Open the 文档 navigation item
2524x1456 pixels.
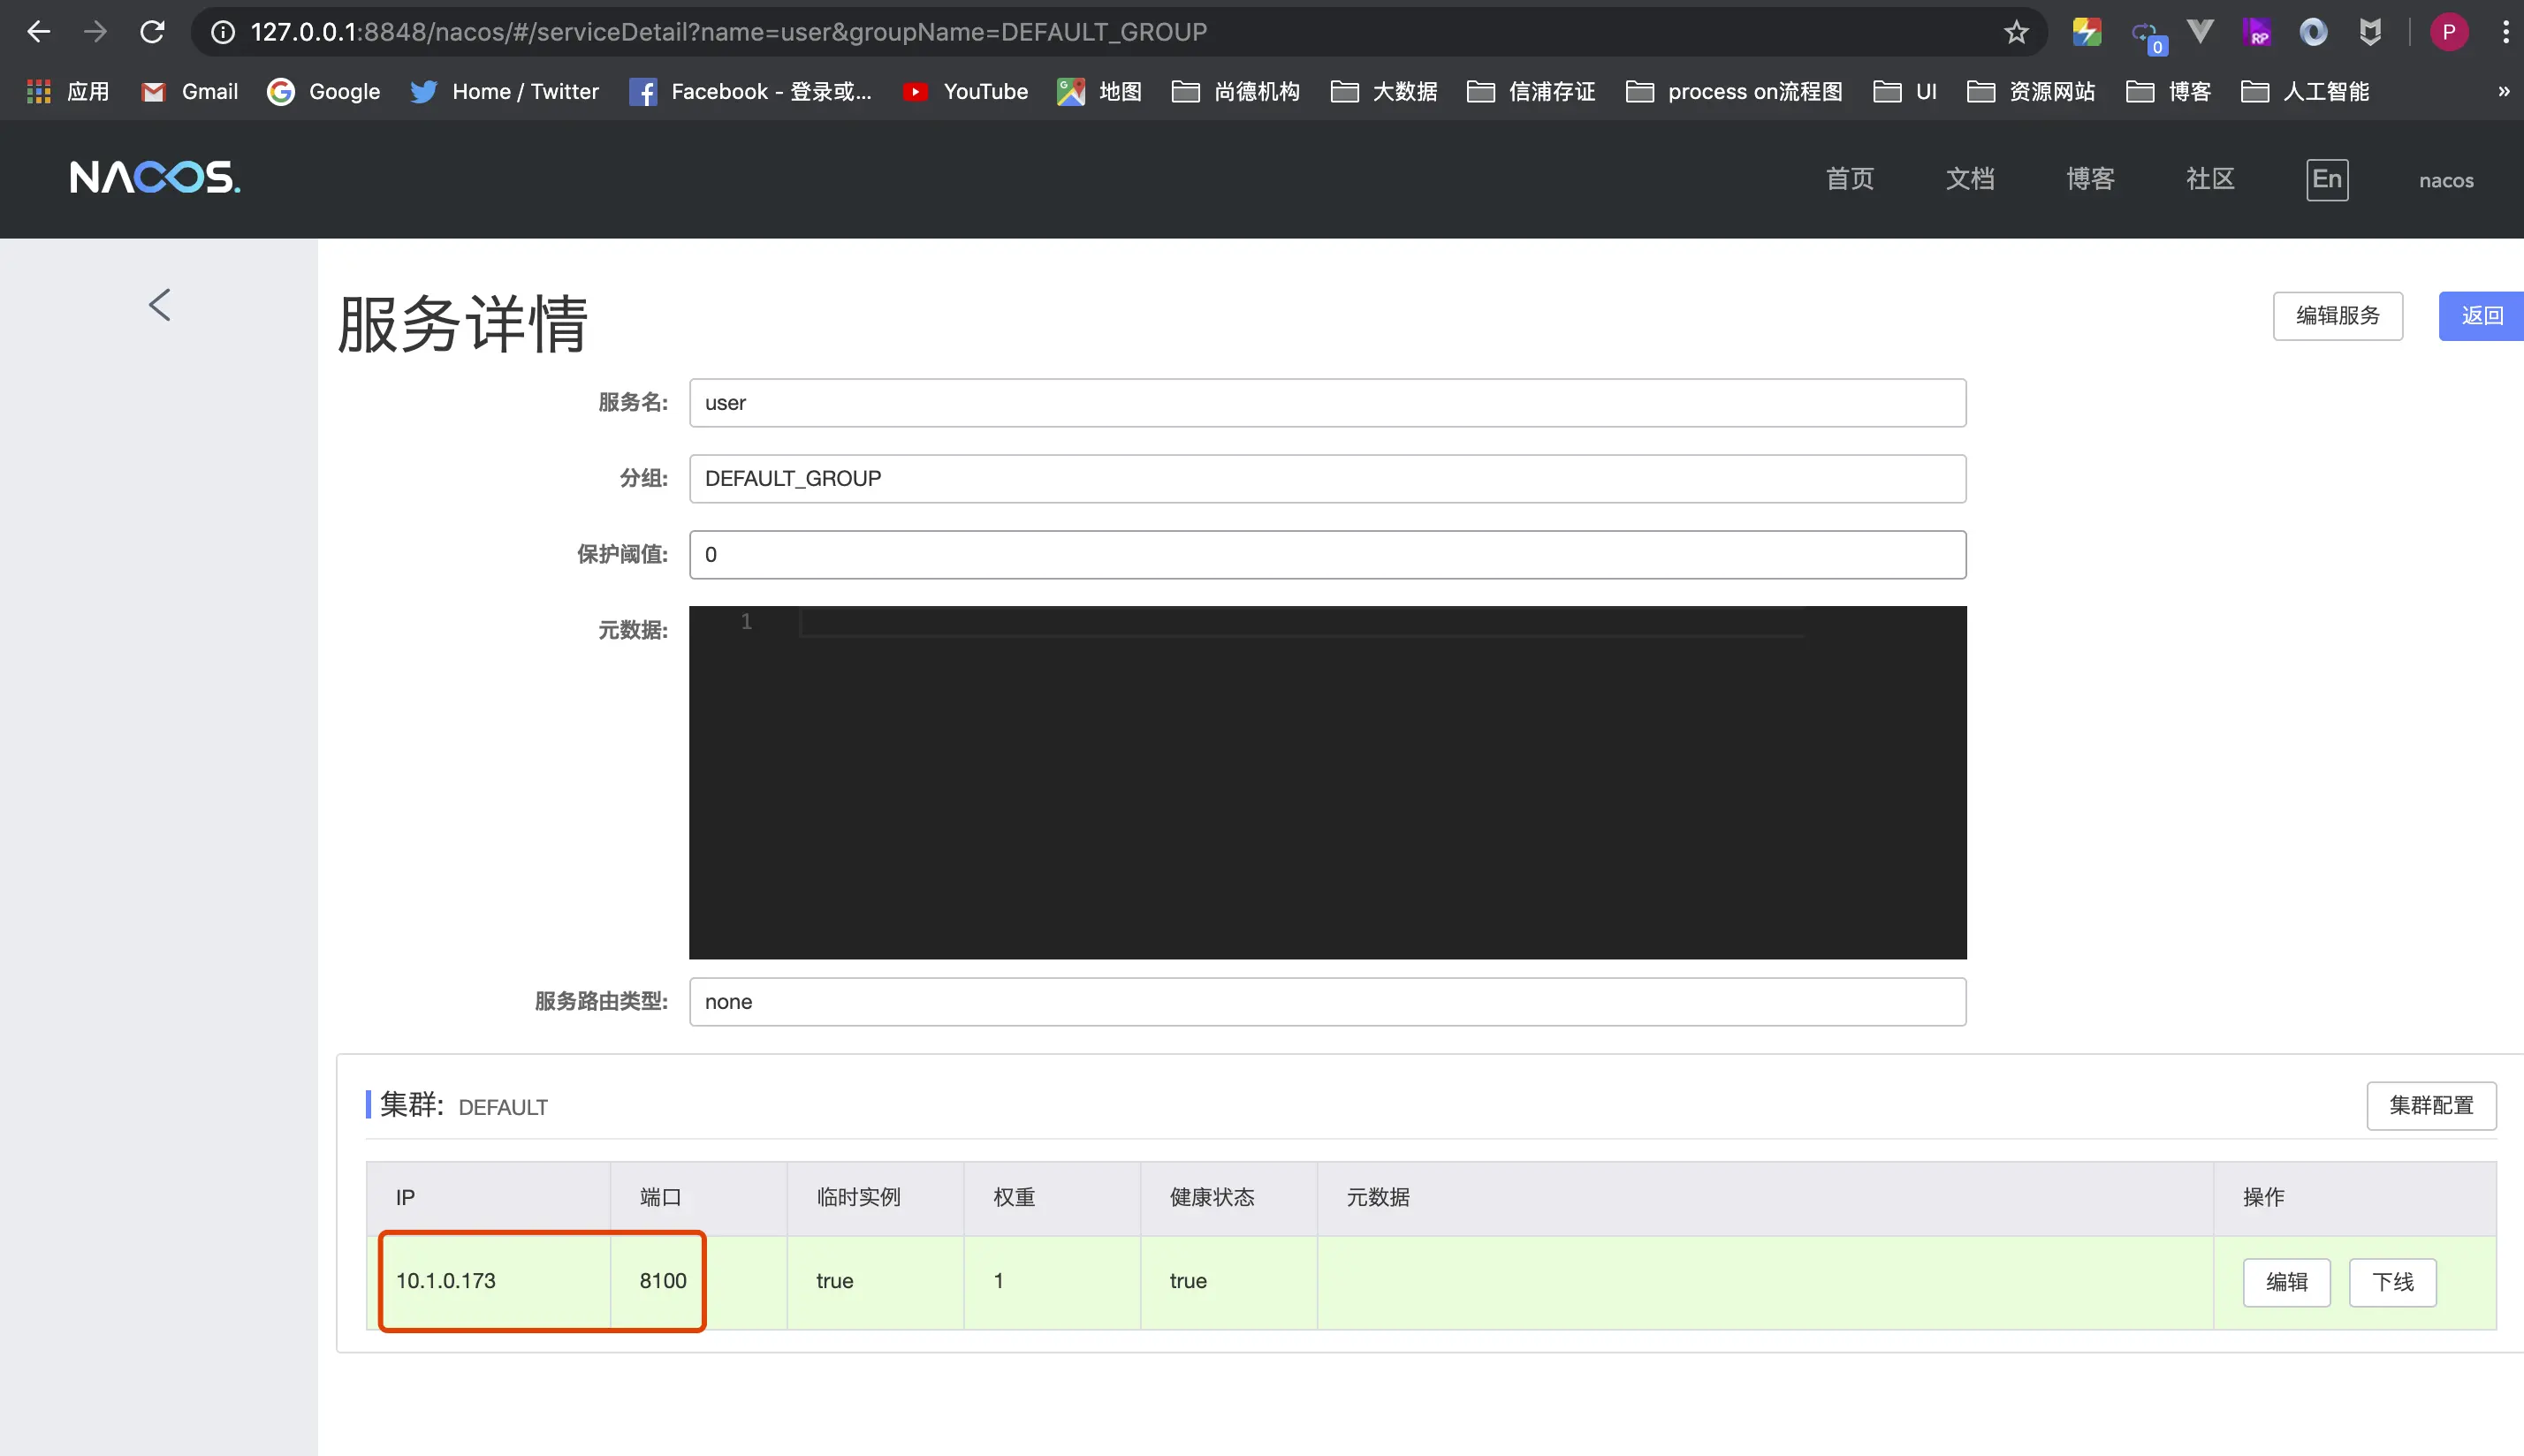[x=1969, y=179]
